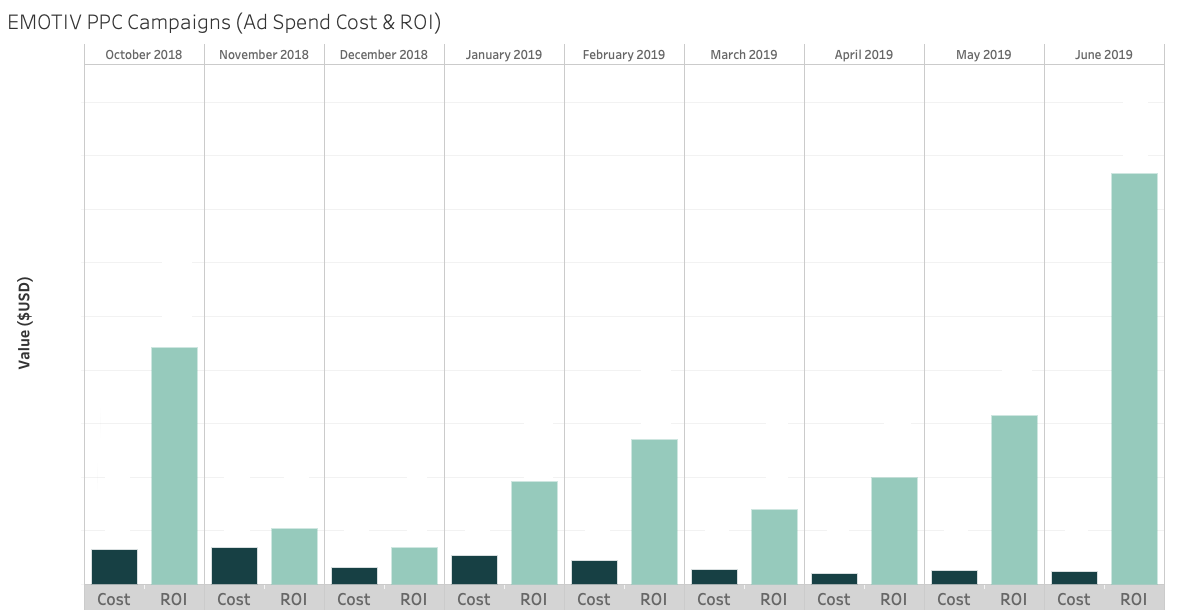The width and height of the screenshot is (1197, 610).
Task: Select the January 2019 column header
Action: (x=504, y=54)
